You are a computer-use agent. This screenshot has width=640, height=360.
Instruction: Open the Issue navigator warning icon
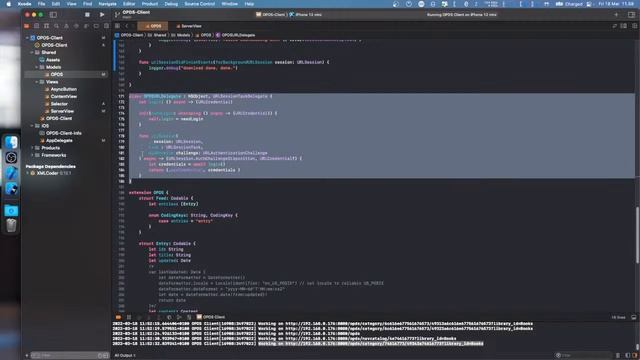click(67, 26)
